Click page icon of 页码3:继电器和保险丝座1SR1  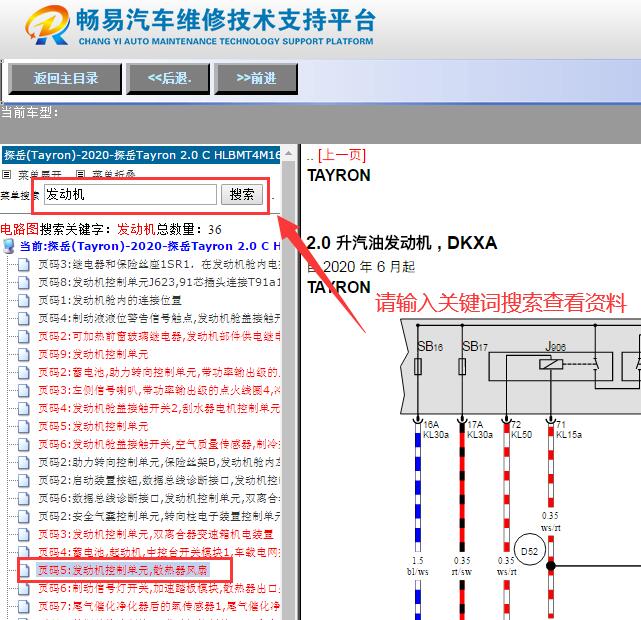(24, 264)
